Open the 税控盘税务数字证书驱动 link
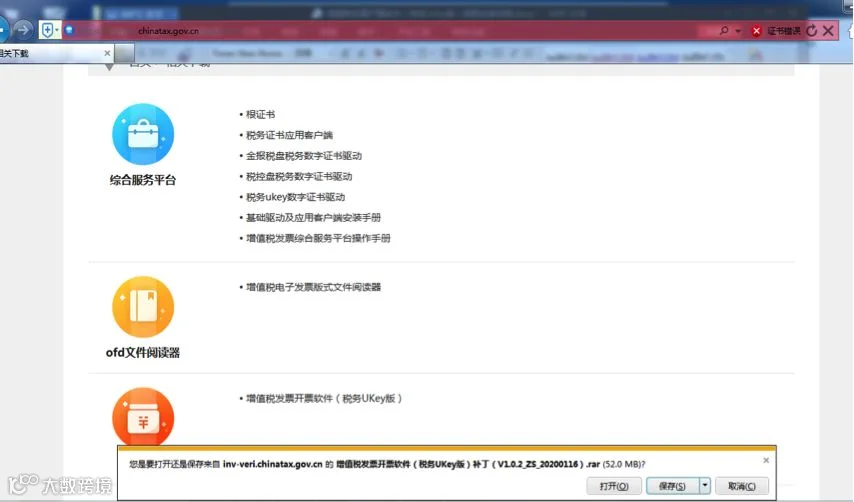This screenshot has width=854, height=502. [x=299, y=176]
